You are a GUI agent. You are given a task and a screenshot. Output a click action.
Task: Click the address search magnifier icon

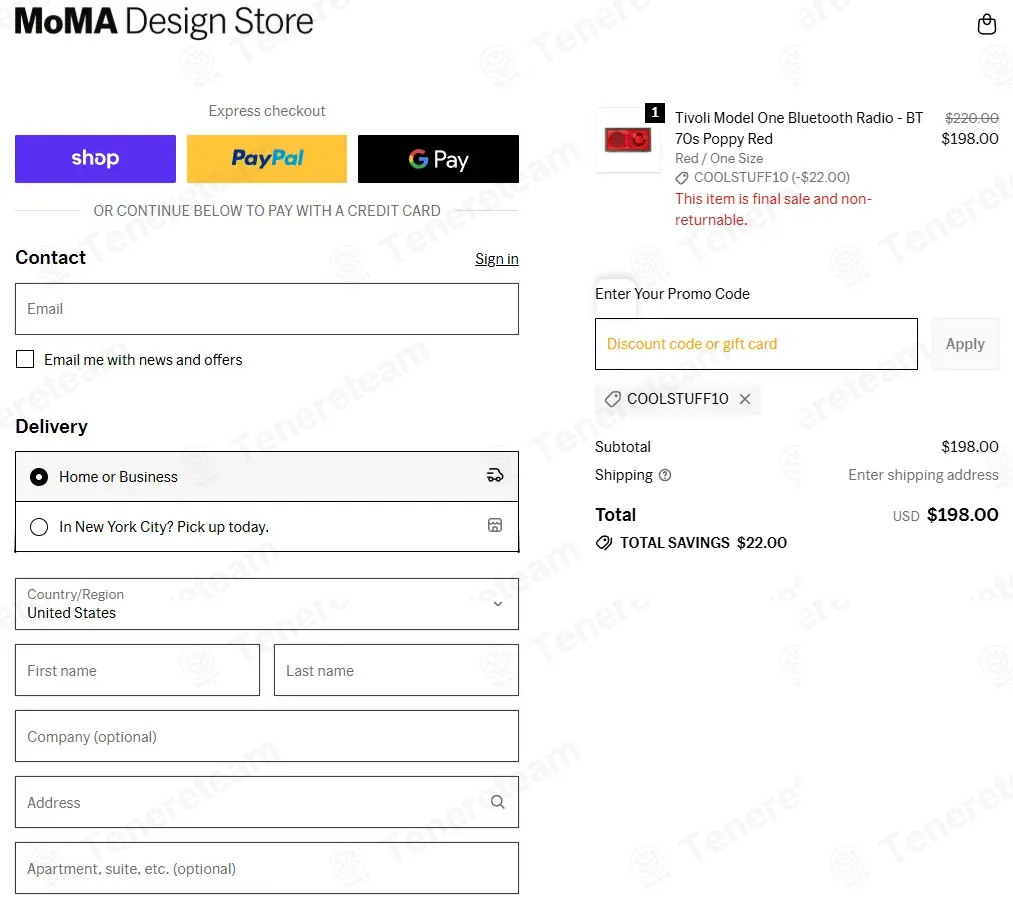click(x=498, y=802)
